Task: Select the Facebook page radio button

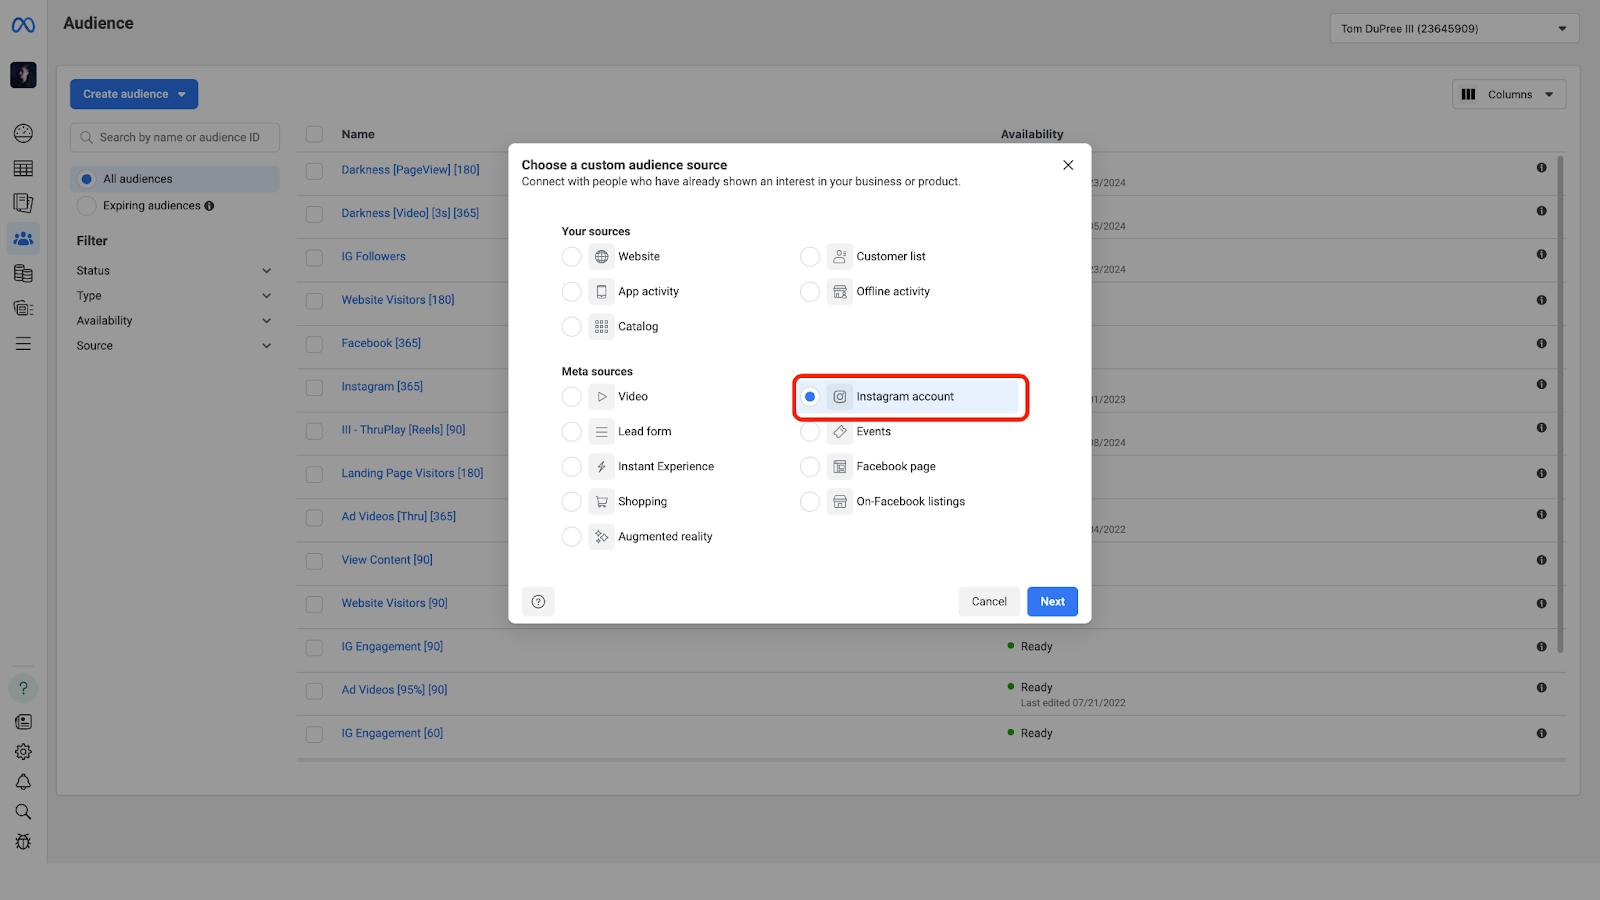Action: click(810, 467)
